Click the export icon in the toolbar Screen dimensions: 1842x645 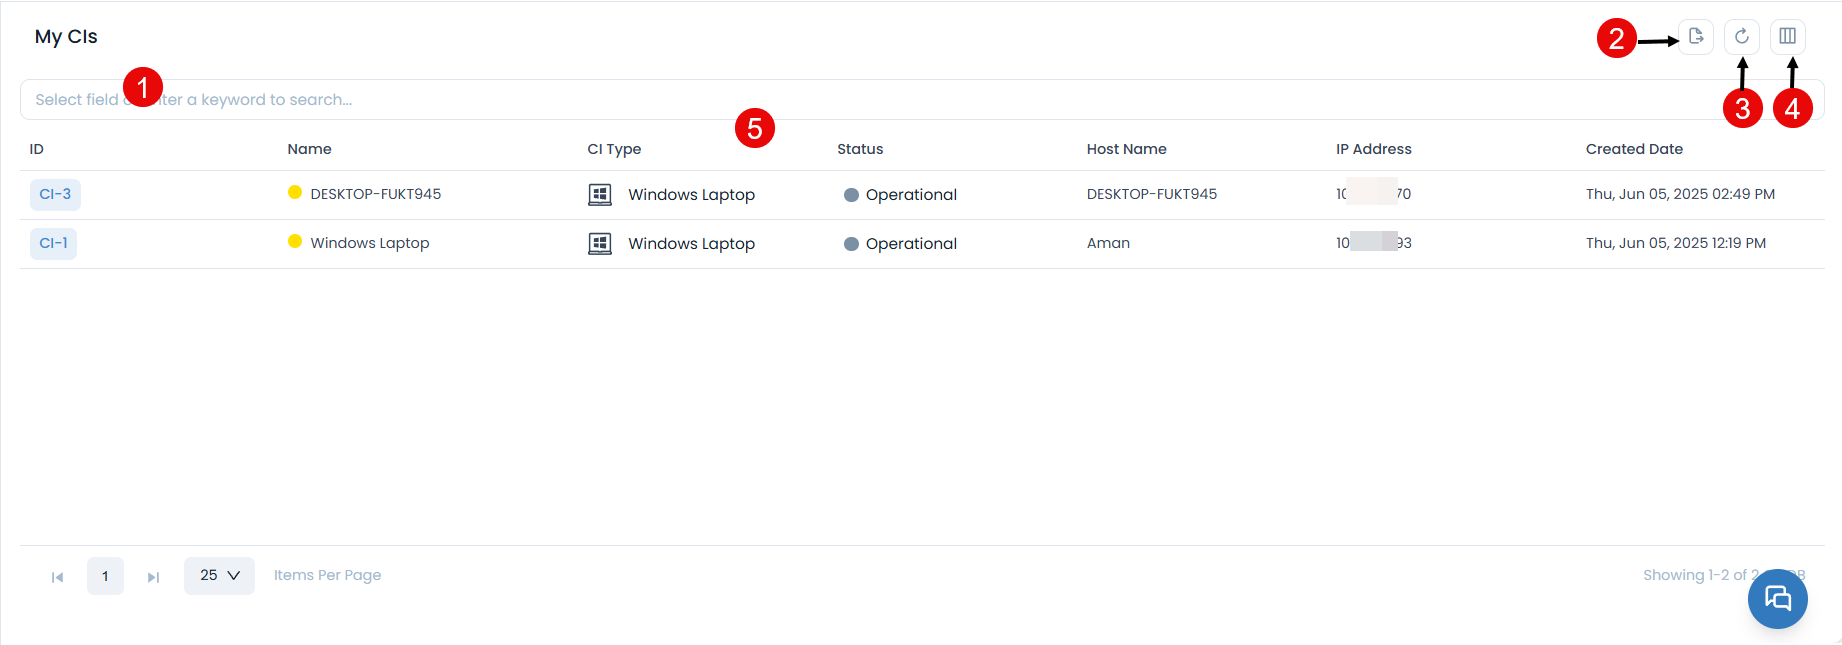[x=1696, y=37]
